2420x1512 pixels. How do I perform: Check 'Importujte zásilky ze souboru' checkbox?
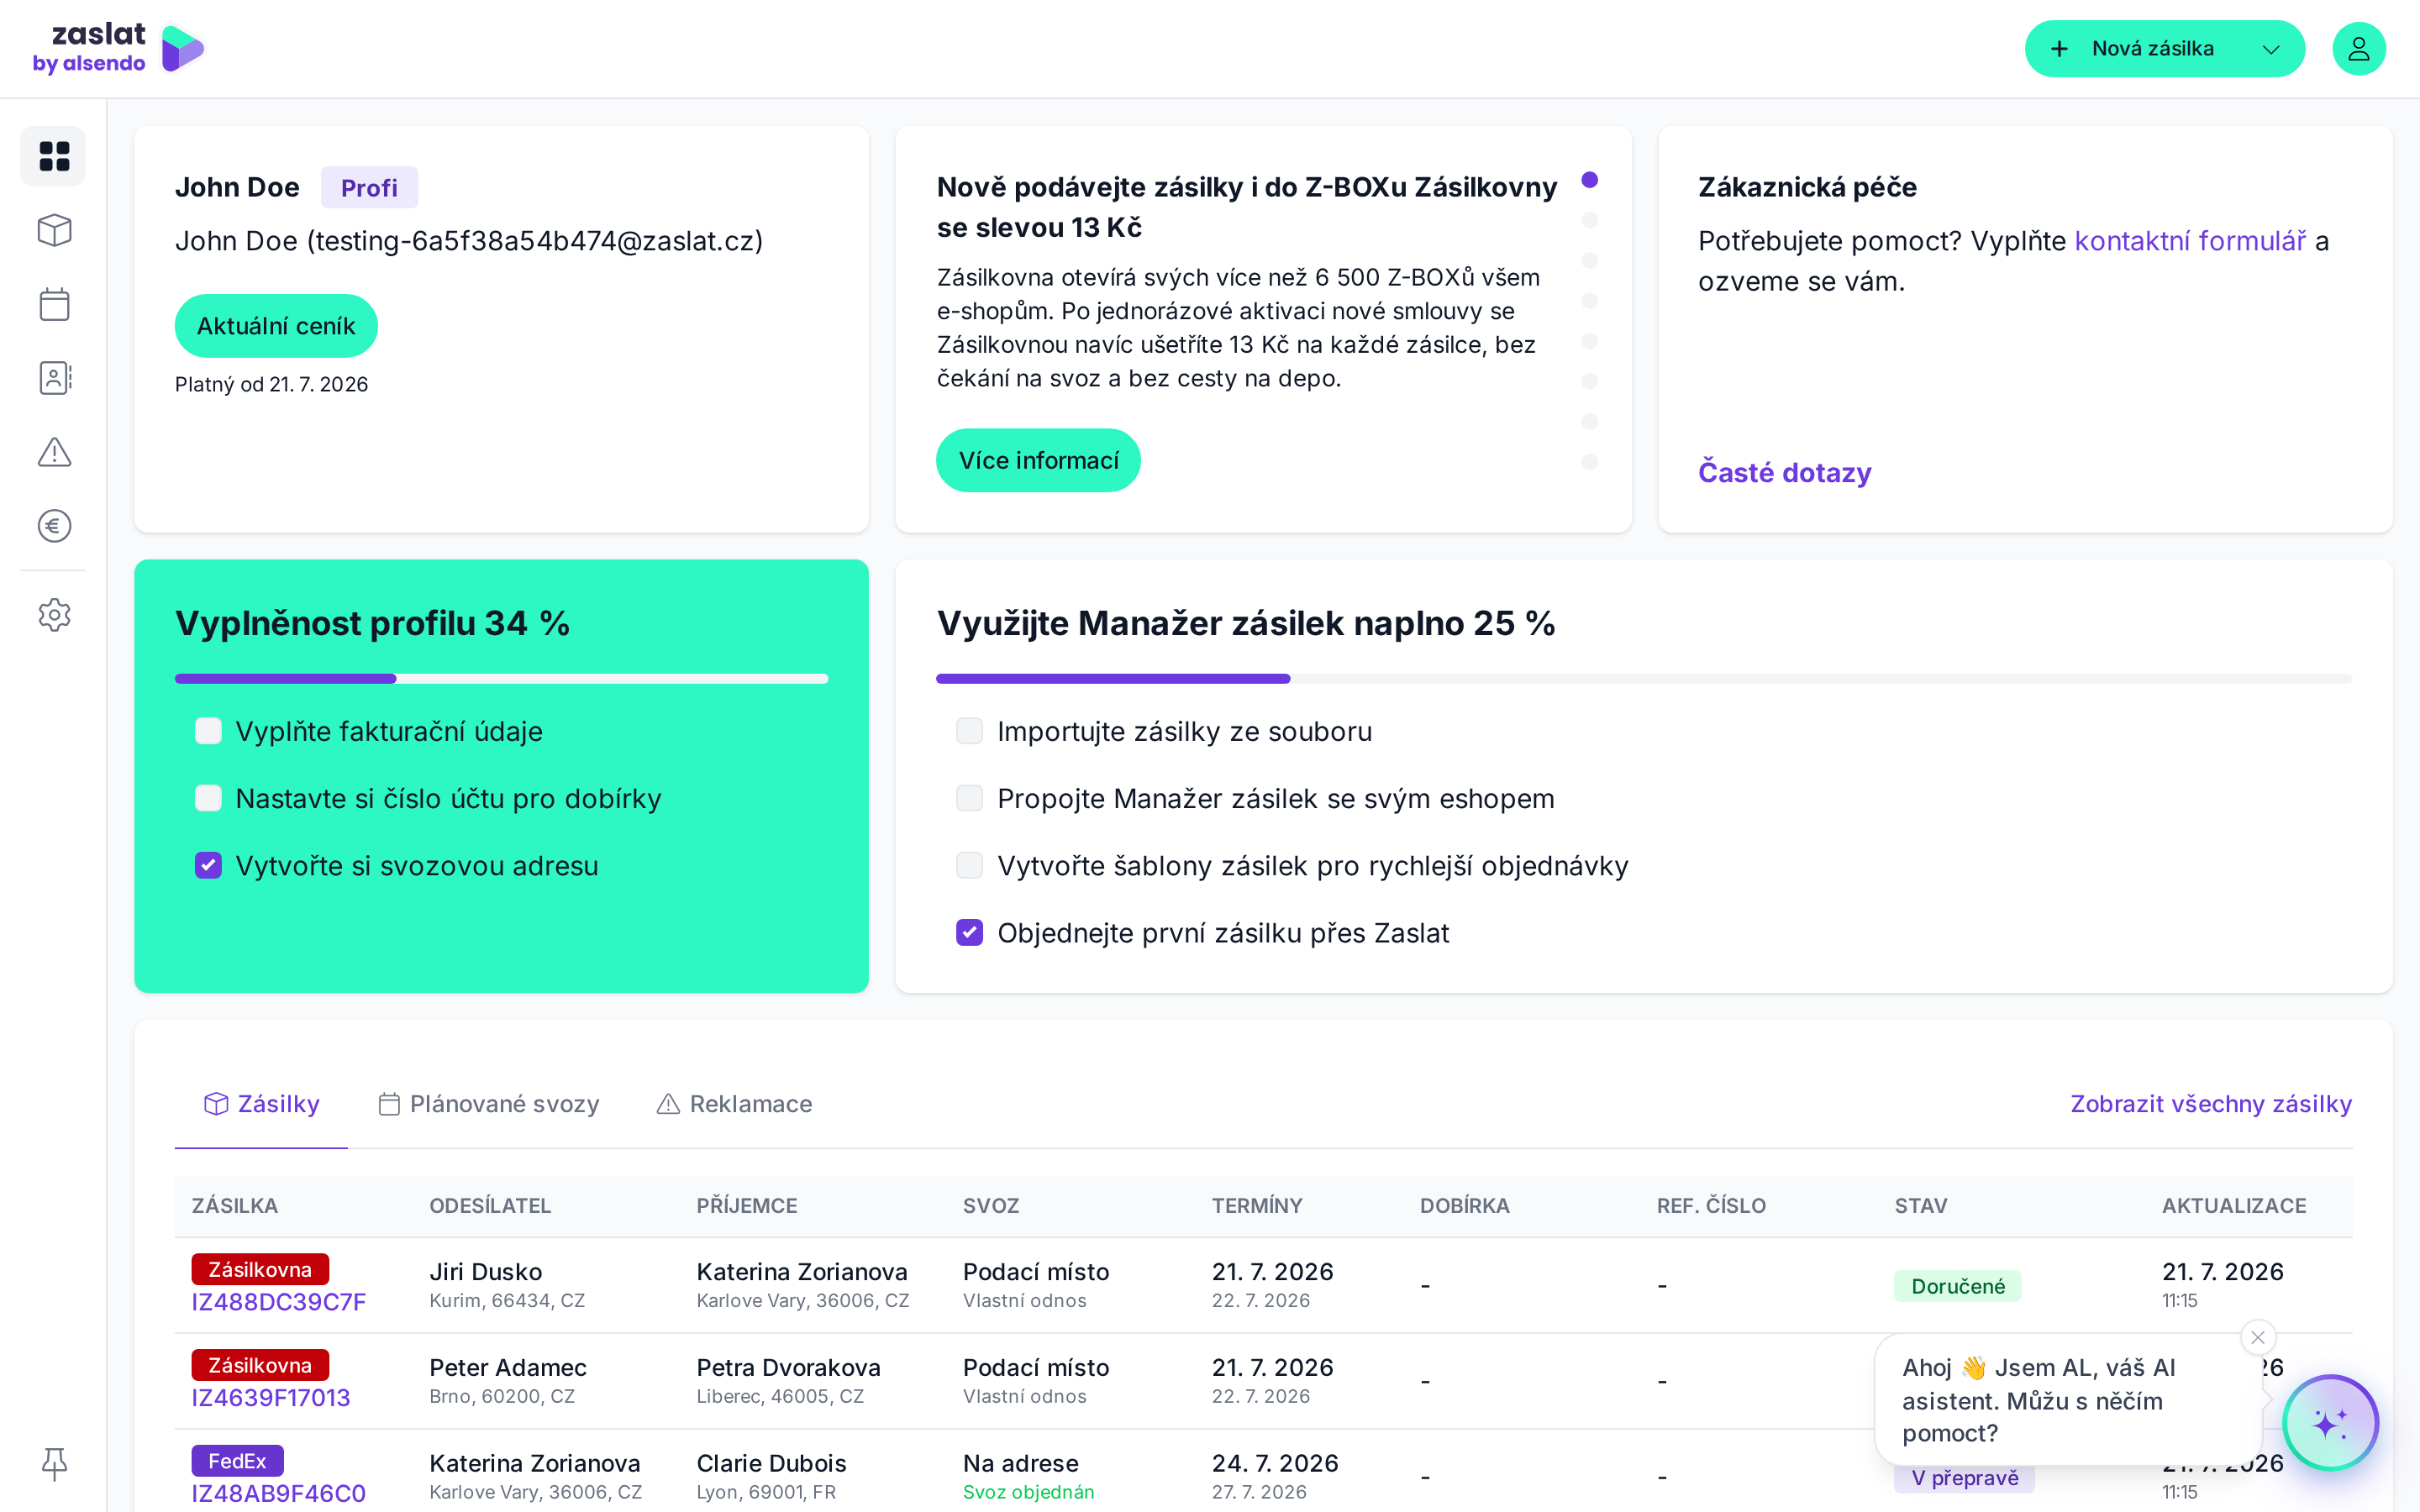tap(969, 731)
